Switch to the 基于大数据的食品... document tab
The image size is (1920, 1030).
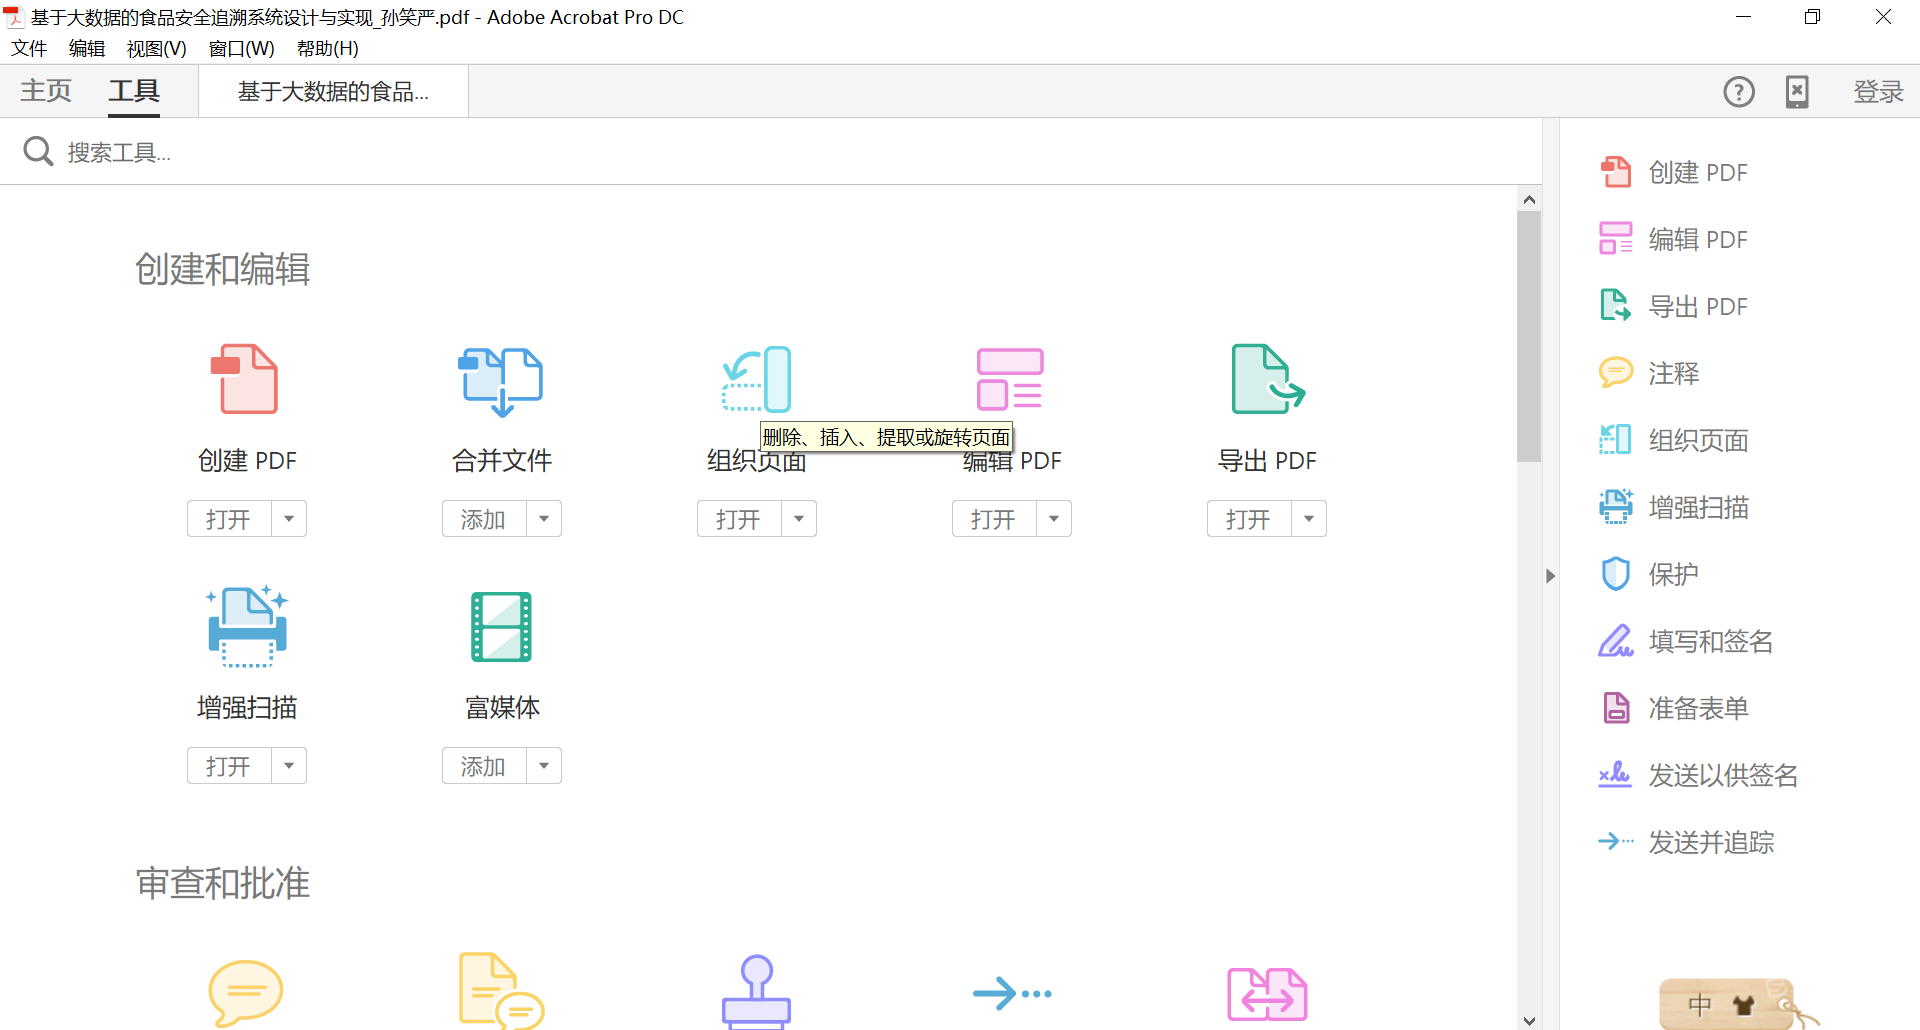coord(333,92)
